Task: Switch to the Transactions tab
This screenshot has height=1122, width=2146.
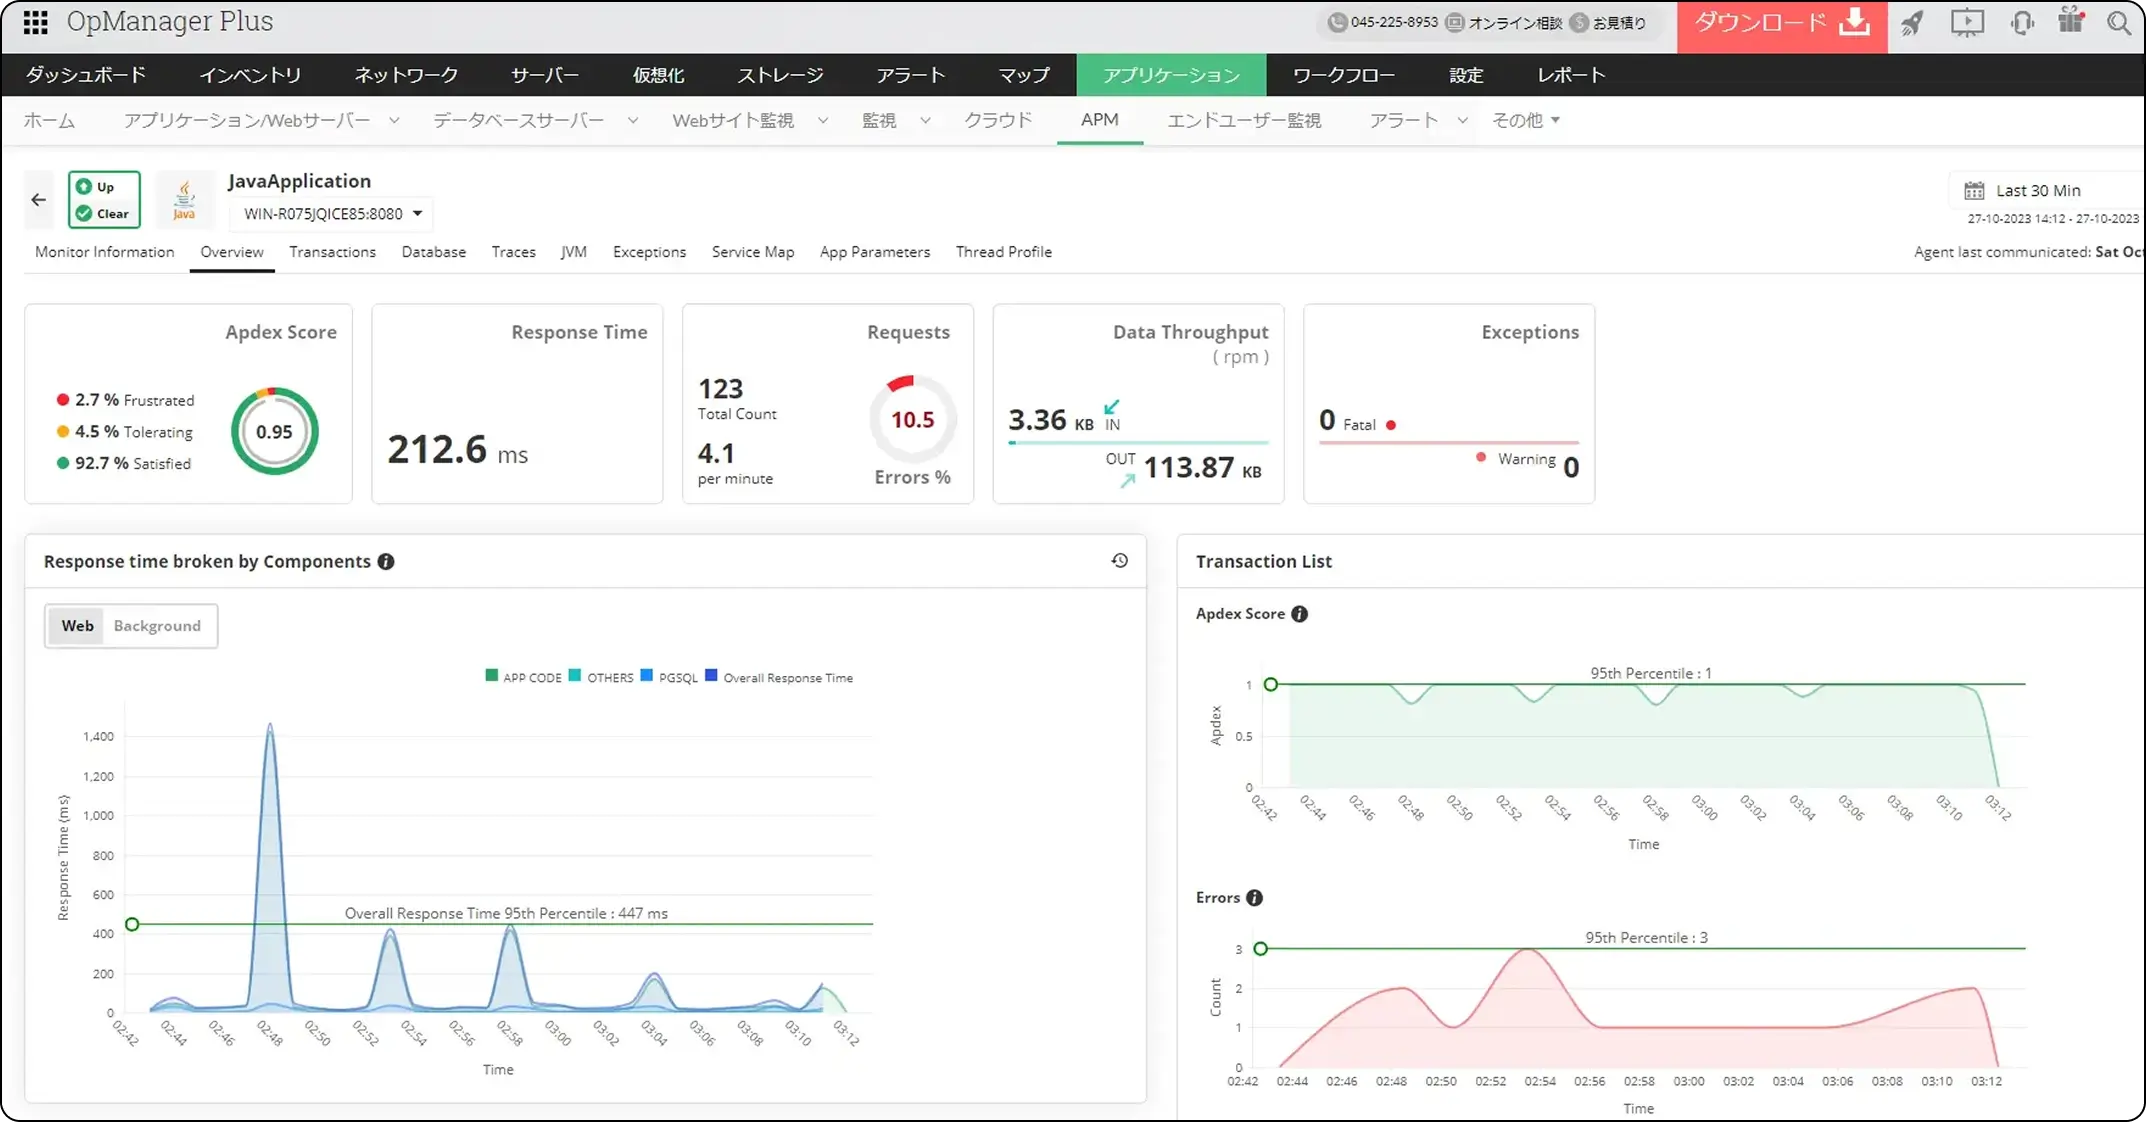Action: click(x=333, y=252)
